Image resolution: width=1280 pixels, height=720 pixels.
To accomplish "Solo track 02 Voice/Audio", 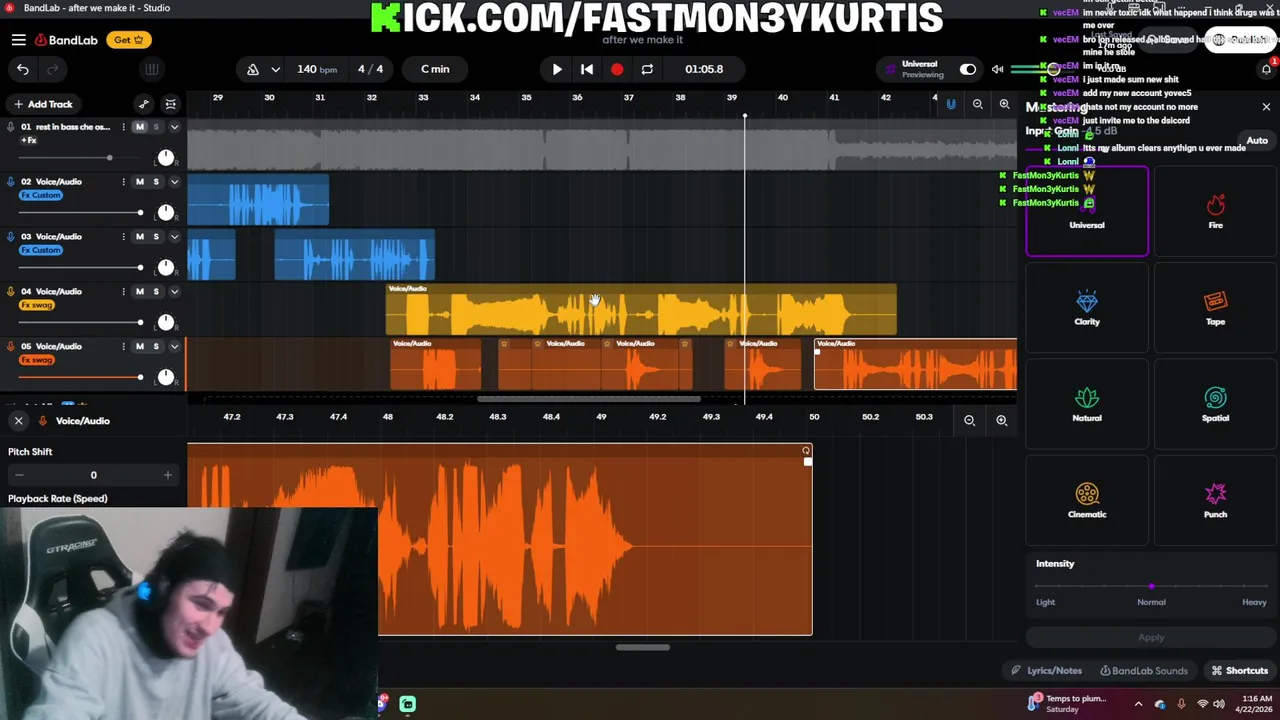I will 156,182.
